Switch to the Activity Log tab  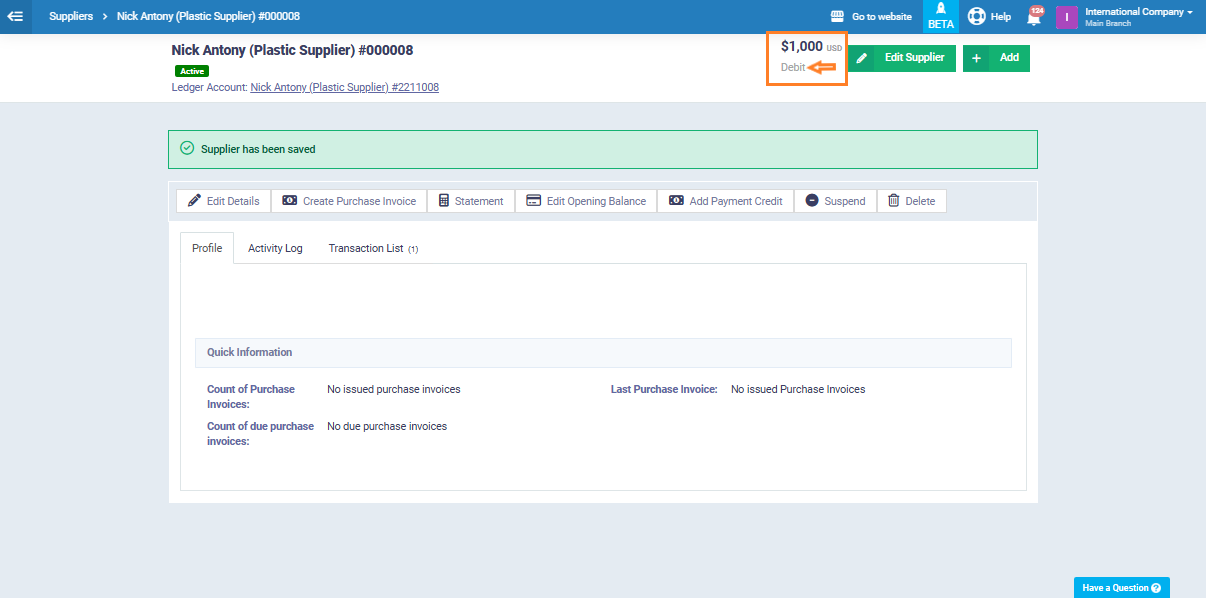[x=275, y=248]
